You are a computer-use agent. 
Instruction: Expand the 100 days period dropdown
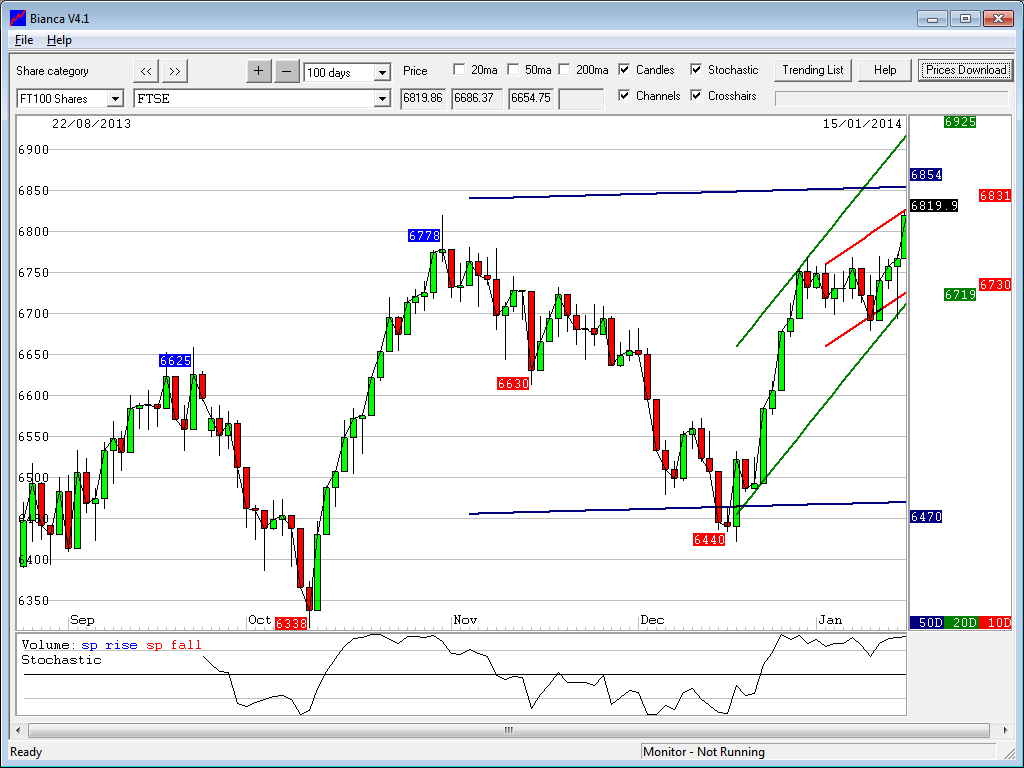382,73
